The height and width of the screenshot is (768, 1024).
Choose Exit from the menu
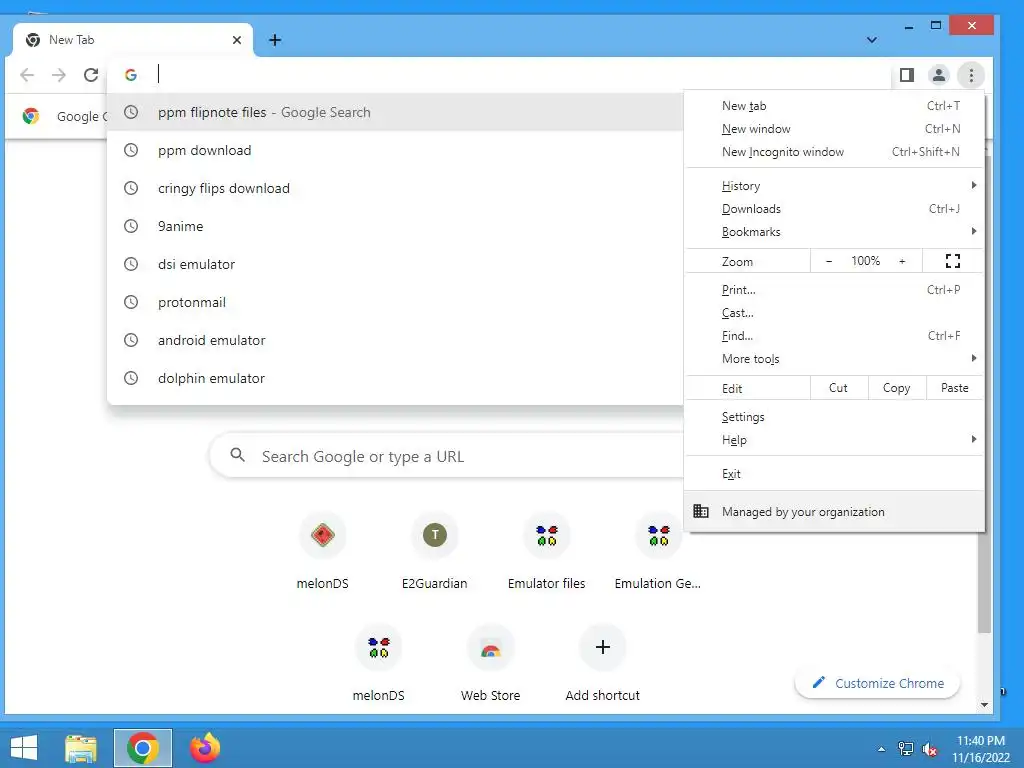(835, 474)
